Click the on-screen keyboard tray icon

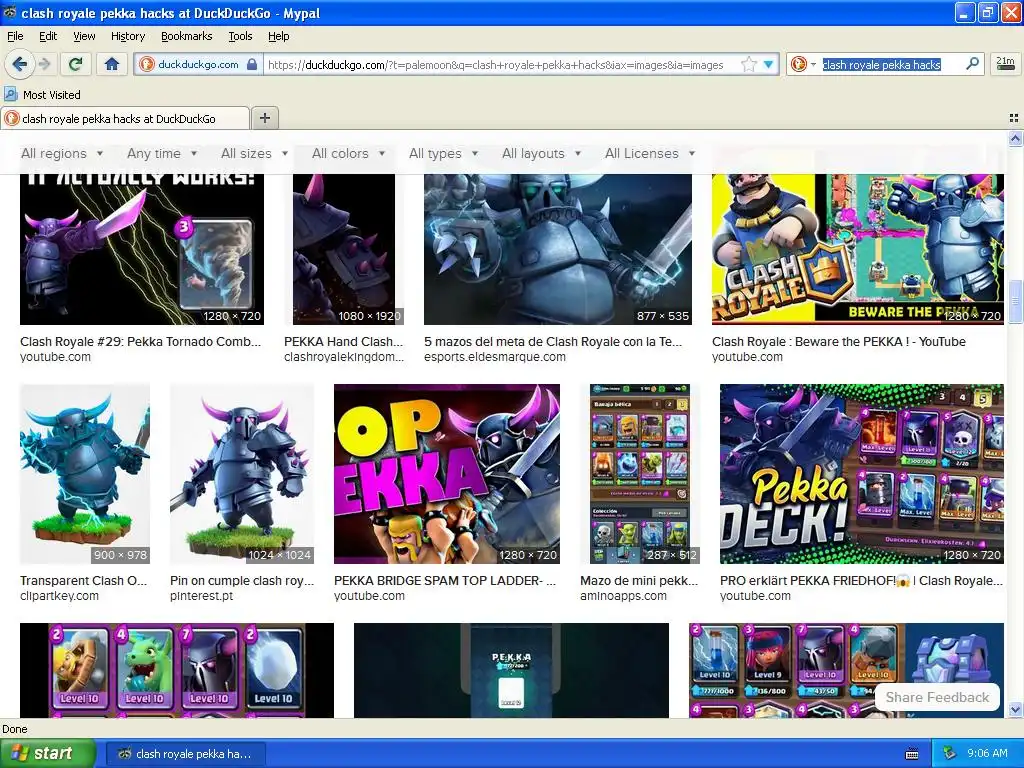[912, 754]
